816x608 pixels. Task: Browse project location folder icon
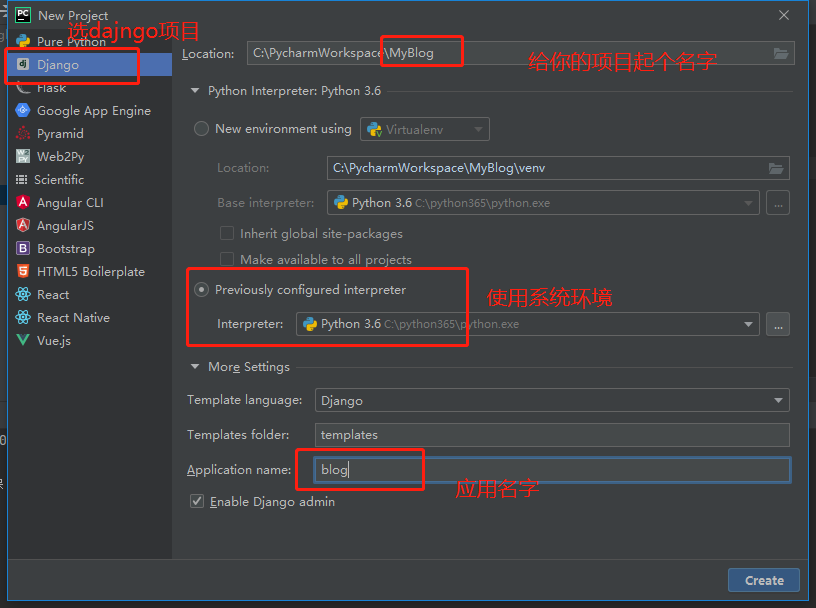(781, 53)
